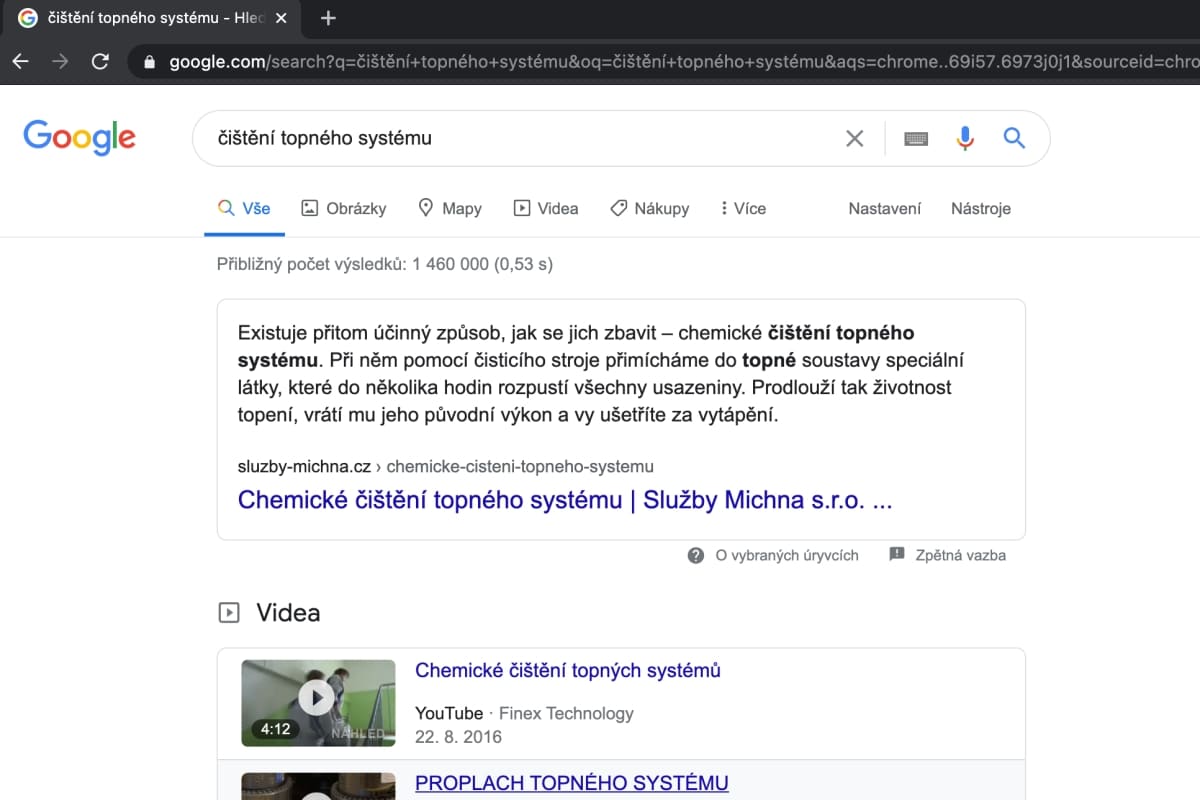This screenshot has width=1200, height=800.
Task: Click the question mark about featured snippets
Action: pos(696,555)
